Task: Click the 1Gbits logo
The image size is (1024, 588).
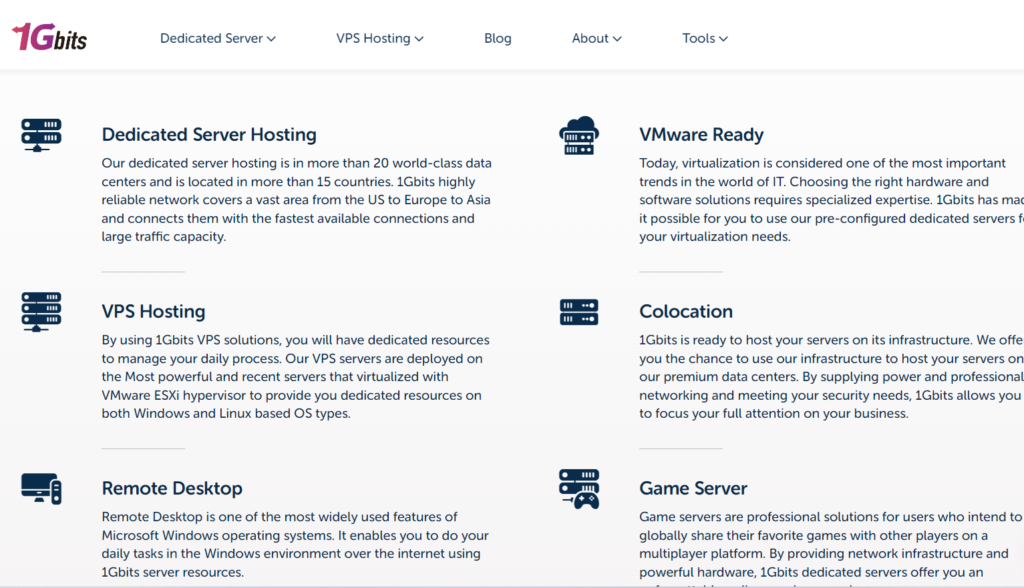Action: [x=50, y=37]
